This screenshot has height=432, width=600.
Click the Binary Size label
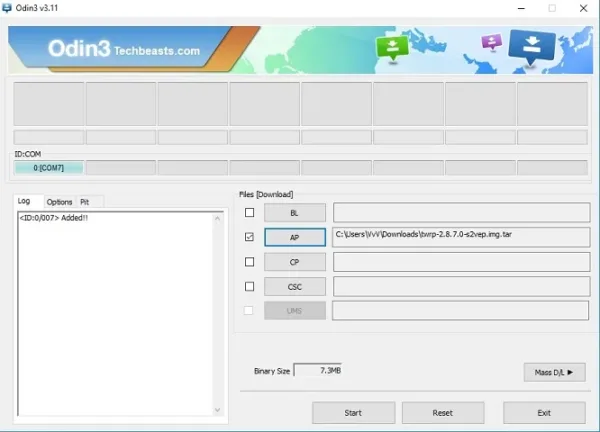272,371
